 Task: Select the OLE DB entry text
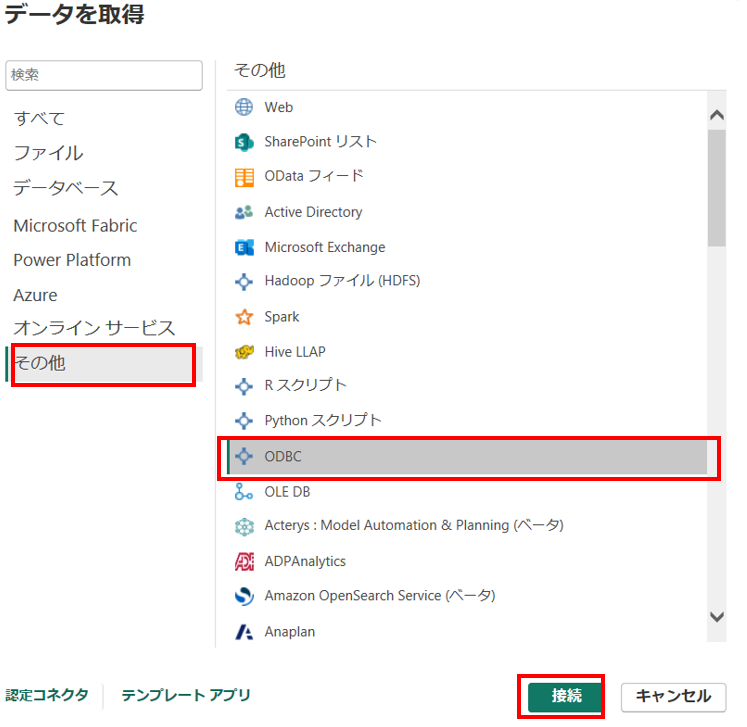pos(287,492)
